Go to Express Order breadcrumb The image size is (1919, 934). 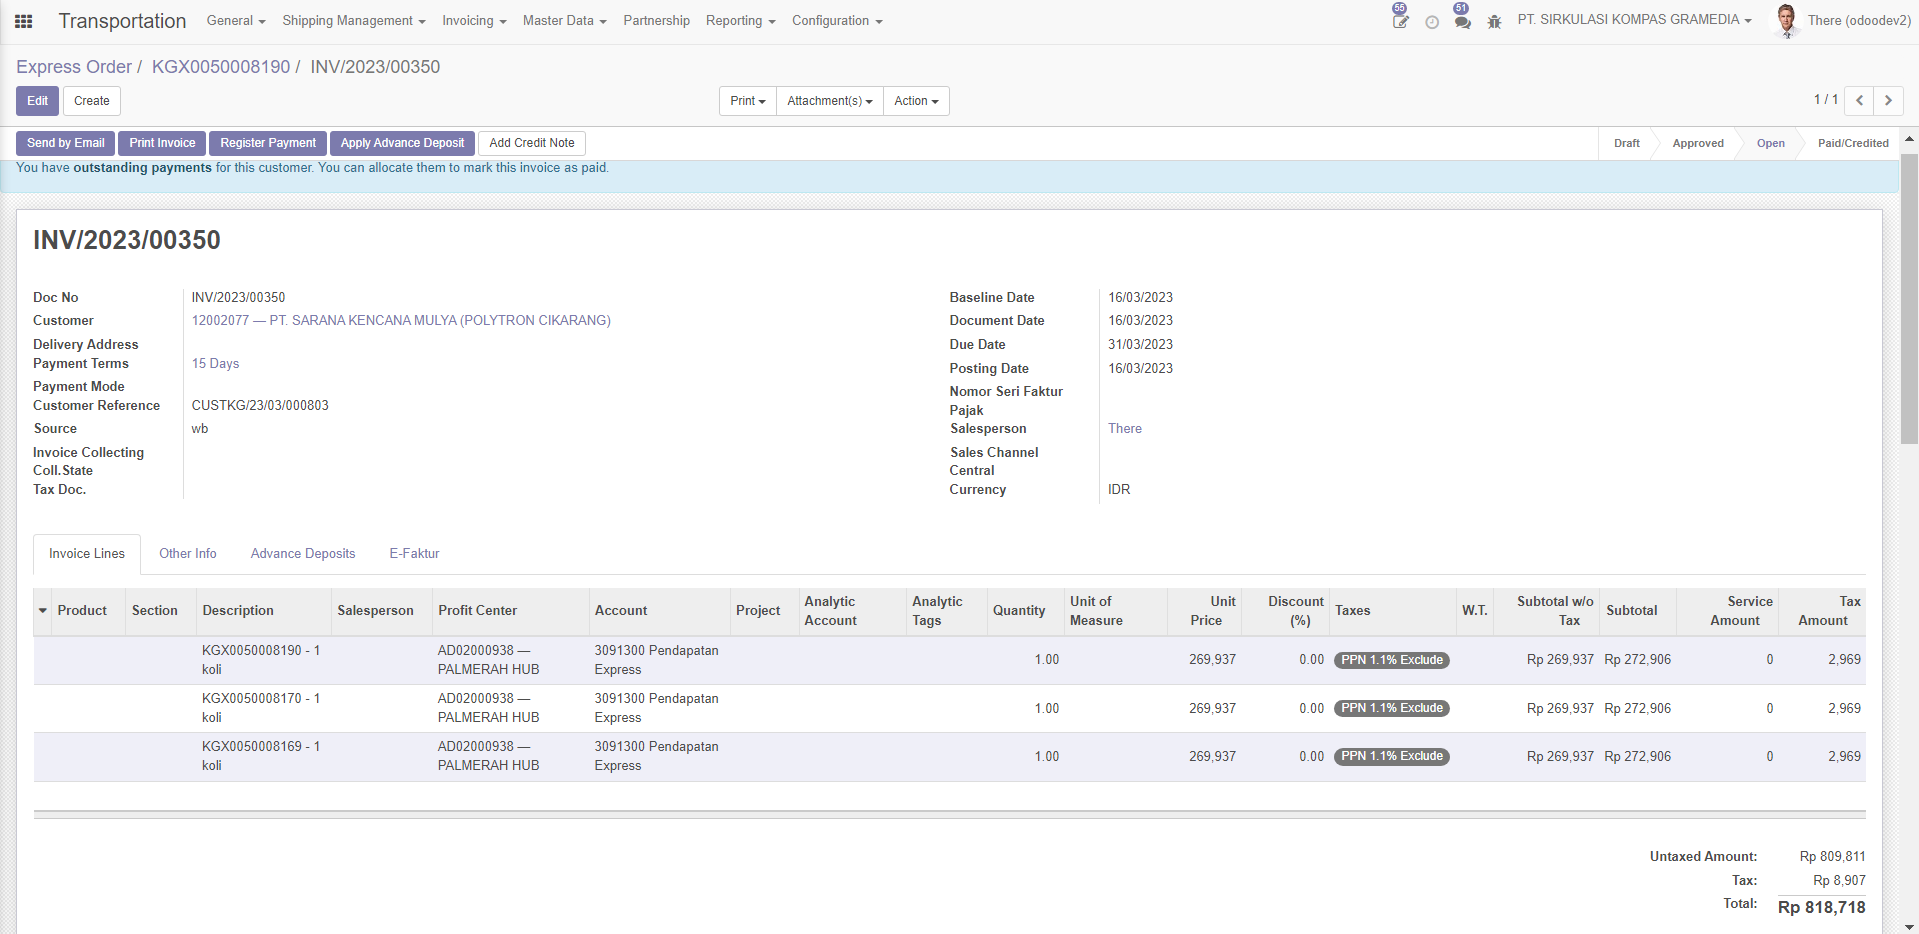74,67
